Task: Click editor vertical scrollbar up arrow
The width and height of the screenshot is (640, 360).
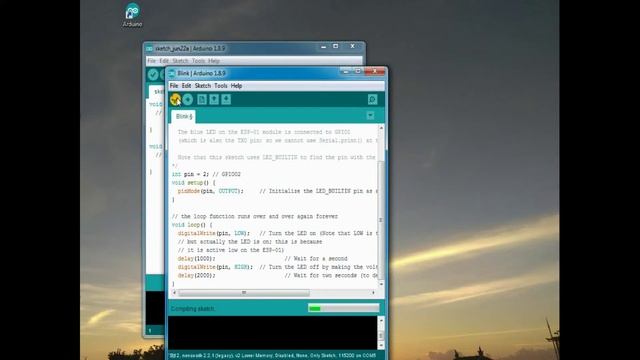Action: pos(381,128)
